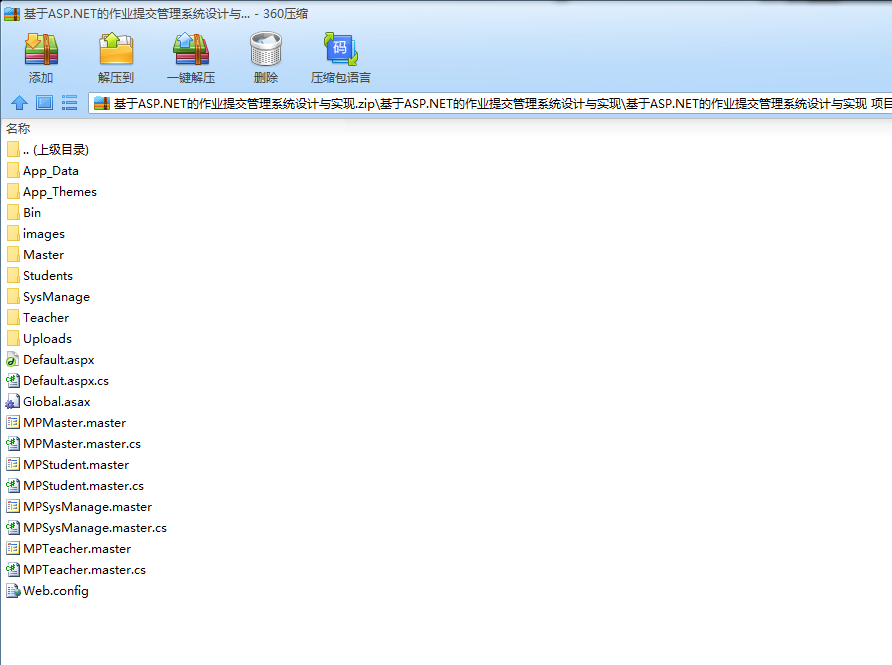Click the 一键解压 one-click extract icon
This screenshot has width=892, height=665.
click(191, 49)
